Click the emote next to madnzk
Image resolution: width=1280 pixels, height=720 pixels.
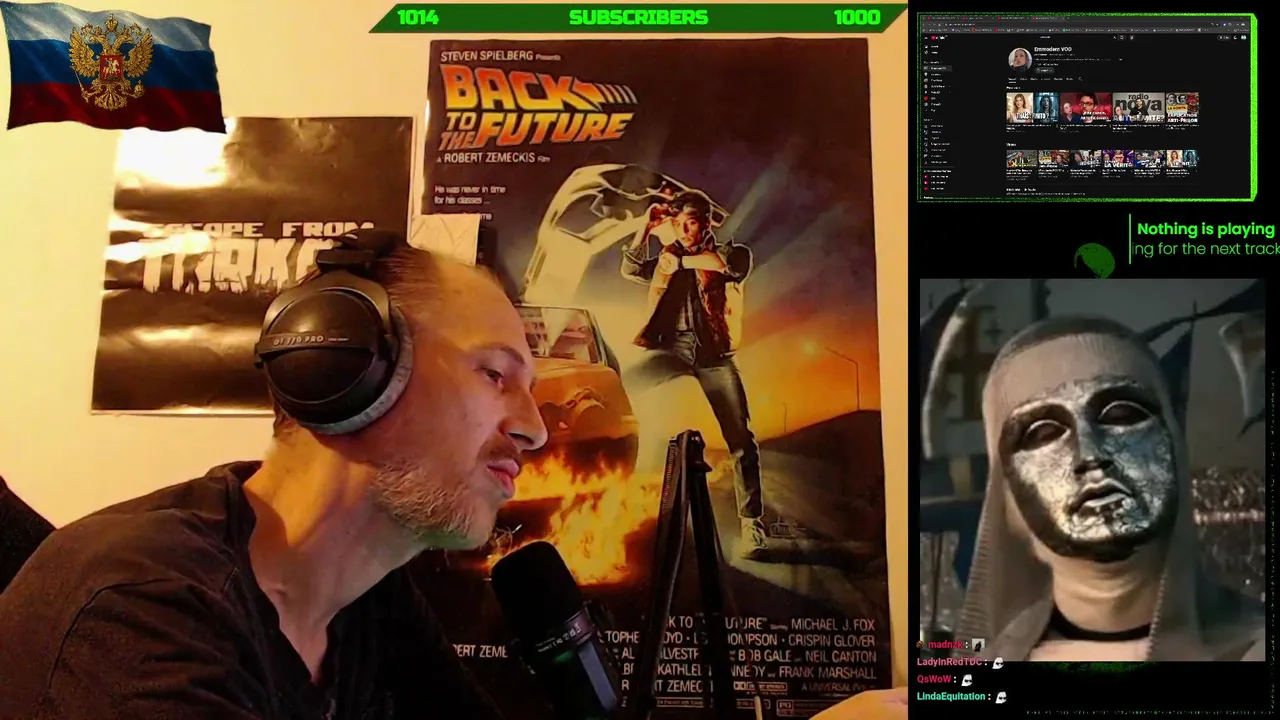click(x=977, y=645)
